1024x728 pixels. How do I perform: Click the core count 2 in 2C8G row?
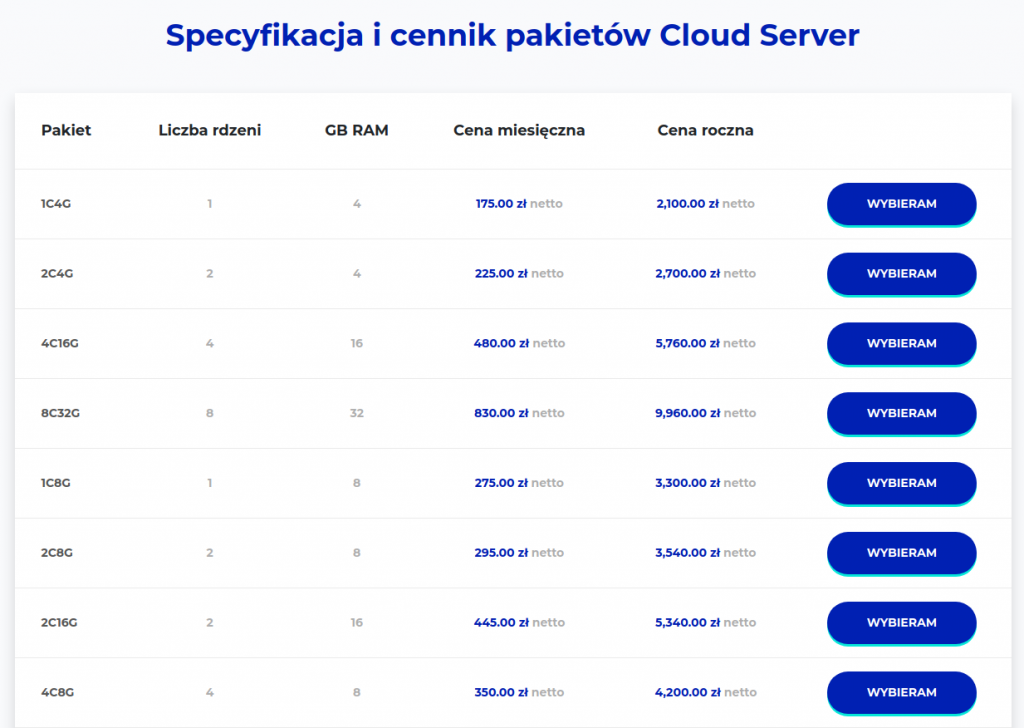click(210, 553)
